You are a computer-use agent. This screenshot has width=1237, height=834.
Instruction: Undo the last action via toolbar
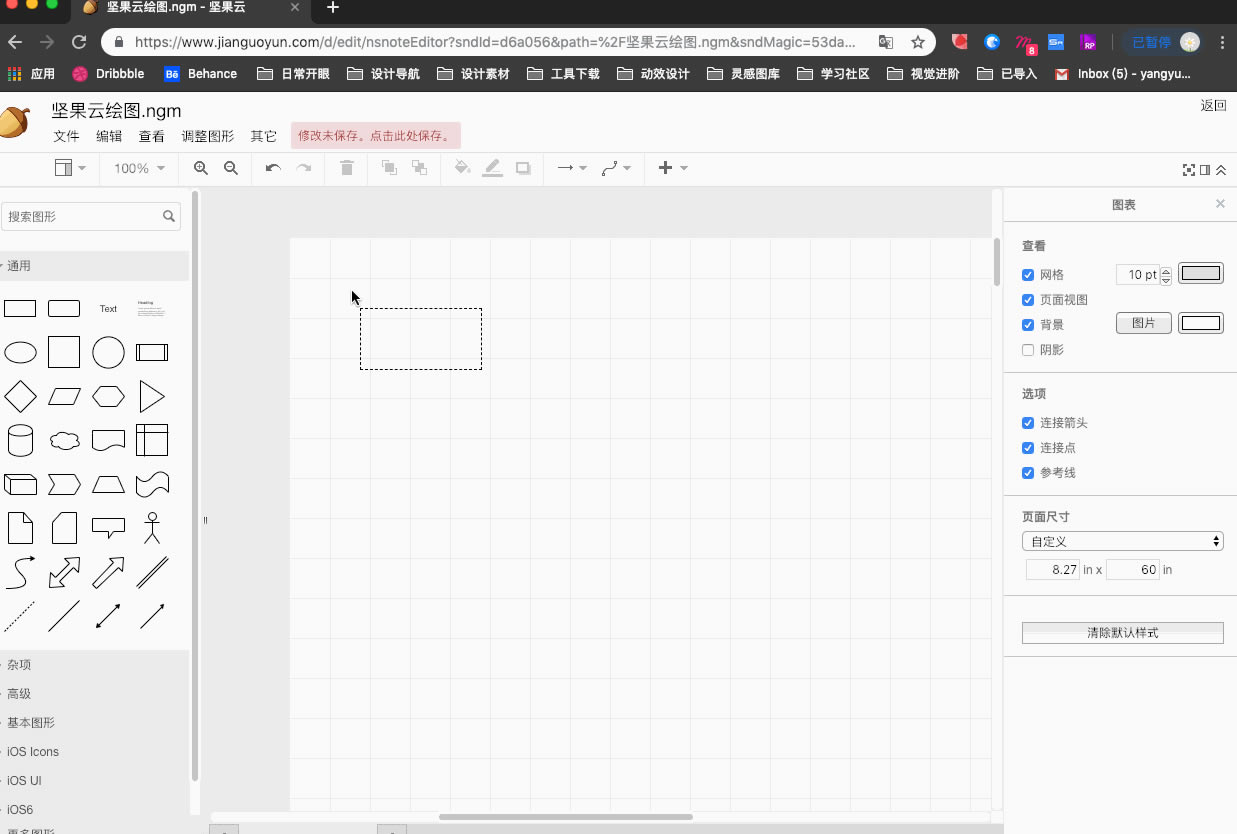272,168
